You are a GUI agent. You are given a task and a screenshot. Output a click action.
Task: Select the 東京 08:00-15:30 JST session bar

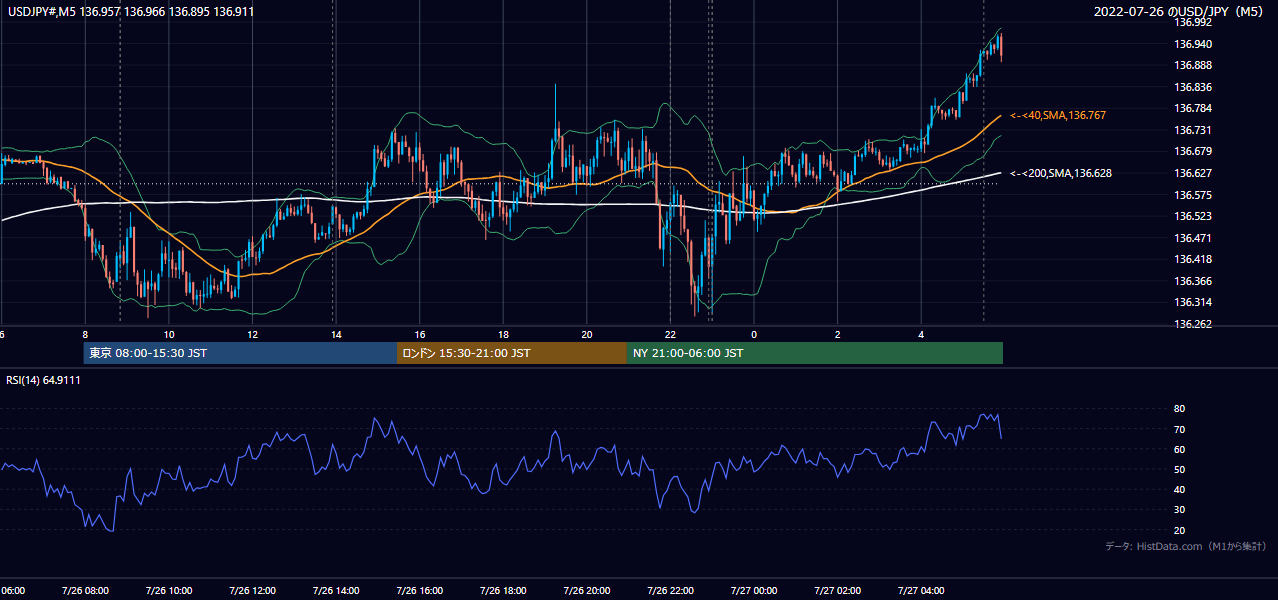pyautogui.click(x=240, y=353)
